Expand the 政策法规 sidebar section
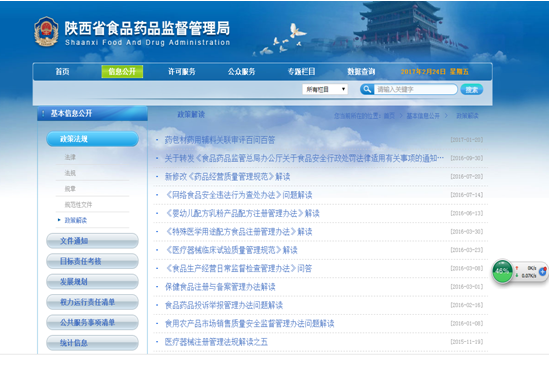 pos(92,139)
